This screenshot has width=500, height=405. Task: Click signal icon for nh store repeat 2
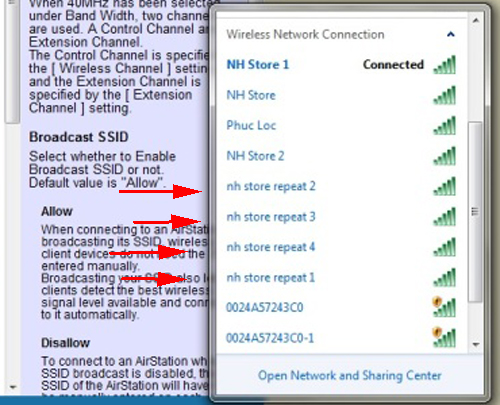pyautogui.click(x=445, y=186)
